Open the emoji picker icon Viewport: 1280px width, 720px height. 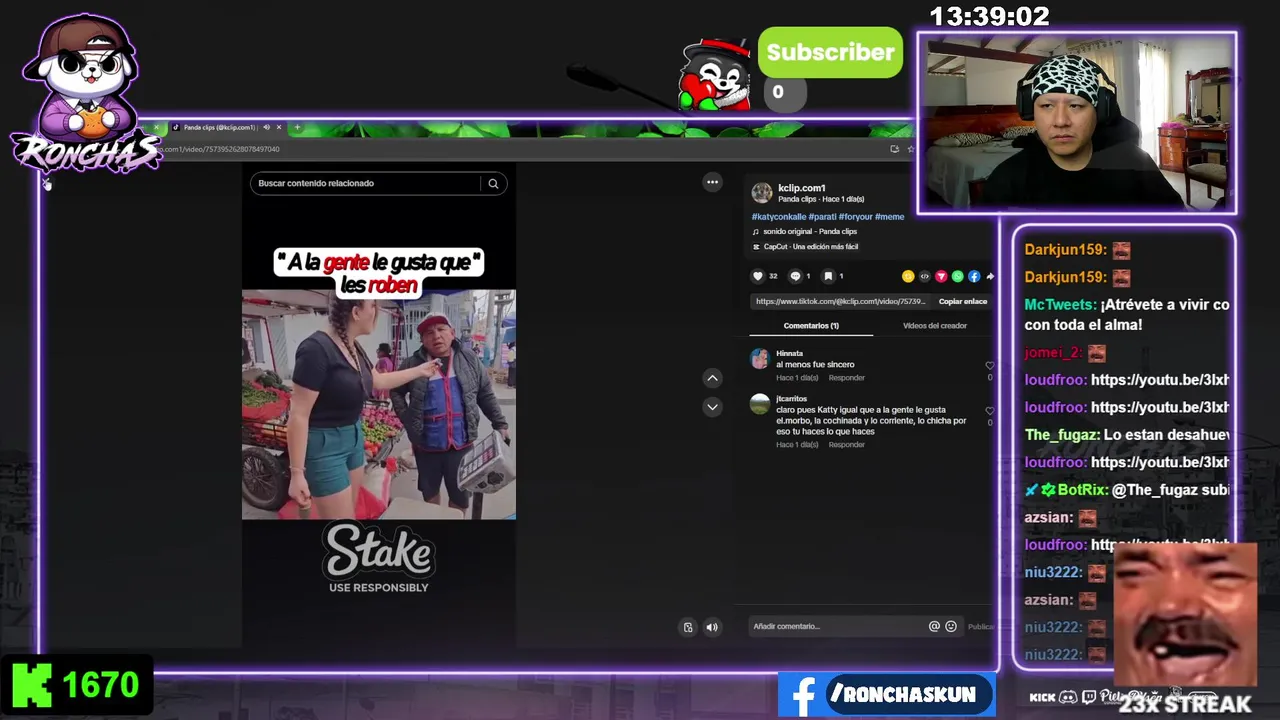tap(951, 626)
